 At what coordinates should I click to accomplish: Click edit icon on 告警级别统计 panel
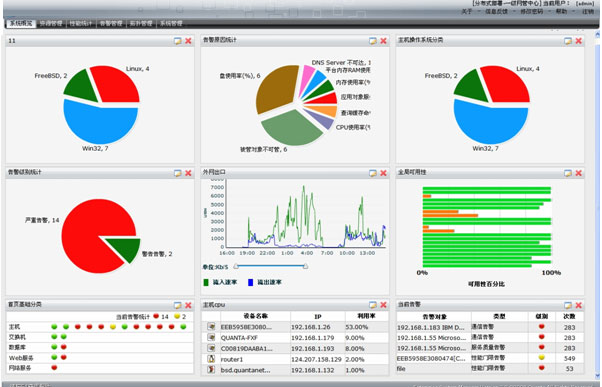coord(177,173)
